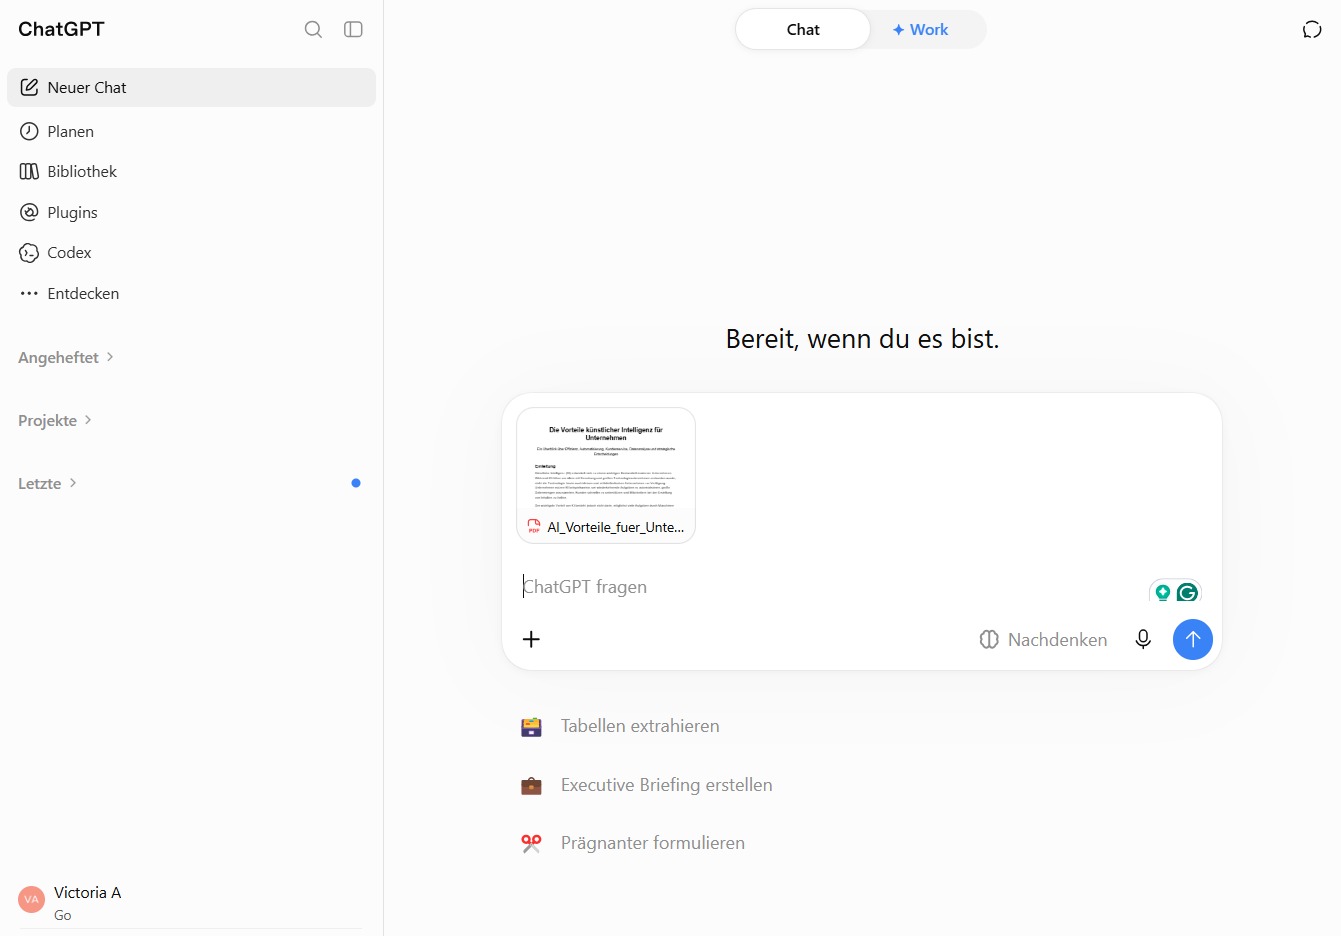Click the red PDF file icon
The image size is (1341, 936).
(x=534, y=526)
